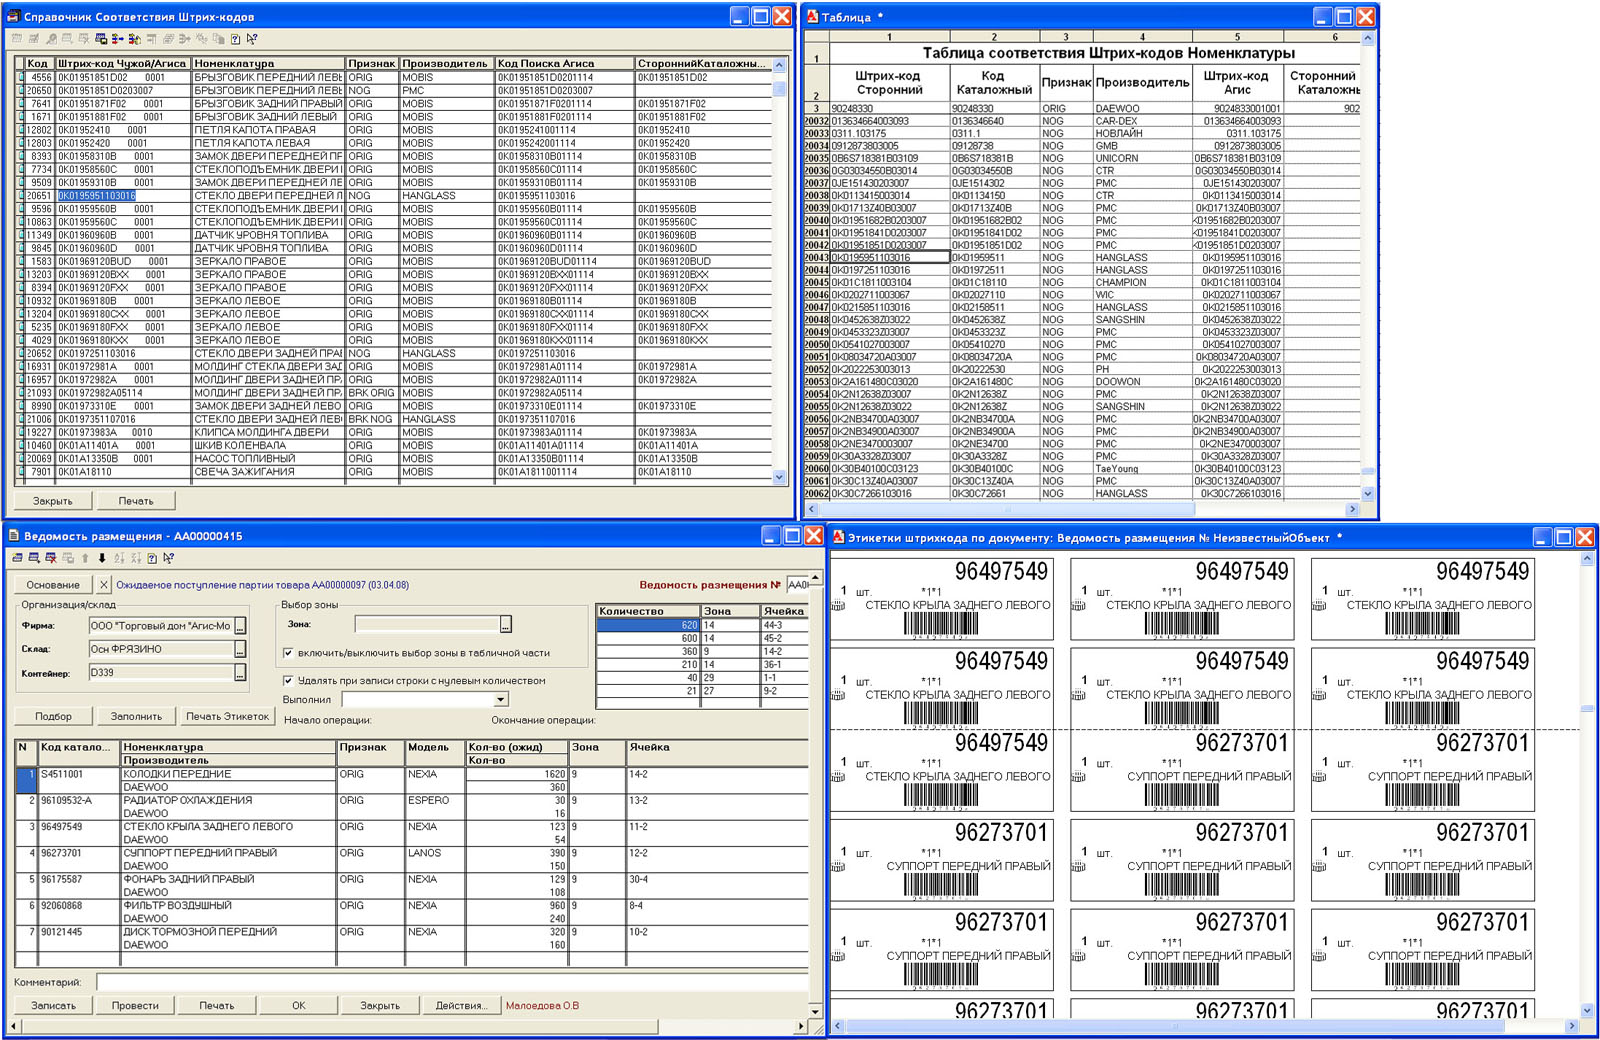Click the sort ascending icon in Ведомость toolbar
This screenshot has width=1600, height=1040.
[119, 558]
